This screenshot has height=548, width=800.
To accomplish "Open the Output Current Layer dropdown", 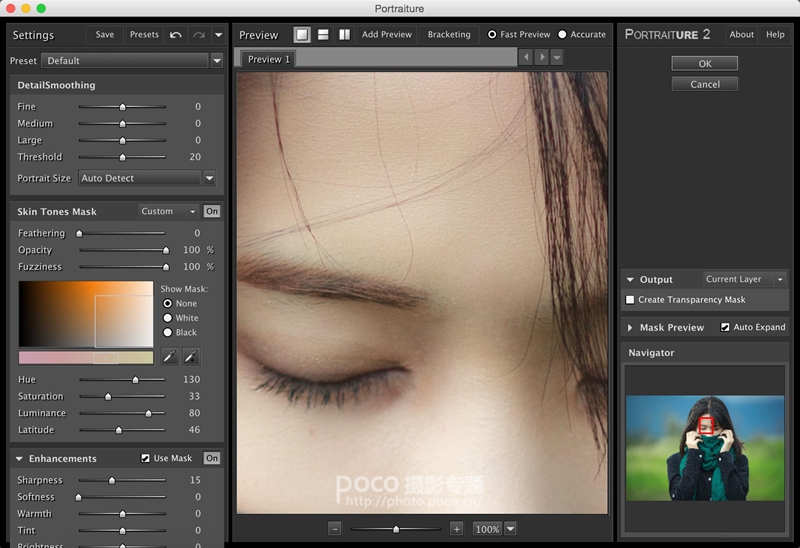I will (x=745, y=280).
